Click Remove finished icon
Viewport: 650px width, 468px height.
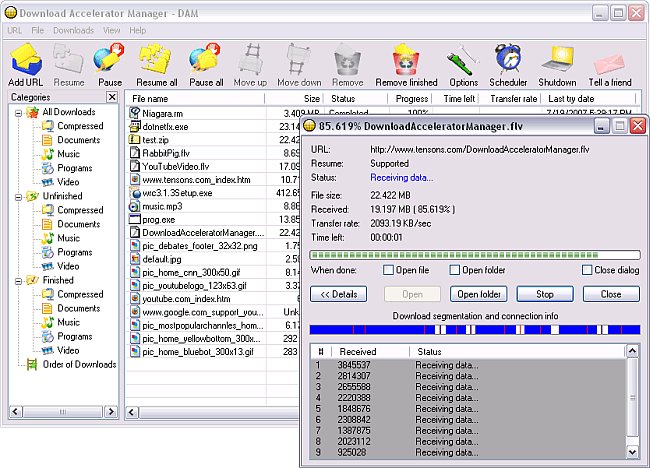point(405,62)
